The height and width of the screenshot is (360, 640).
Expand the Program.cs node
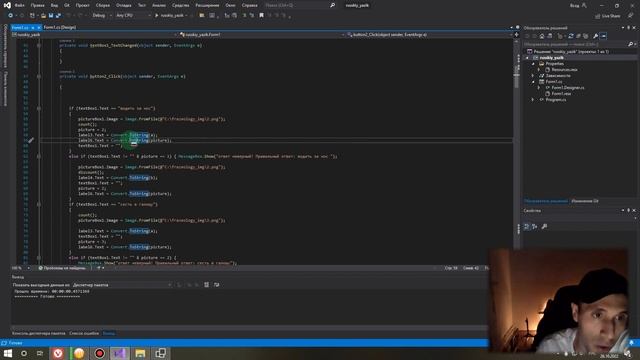tap(533, 100)
